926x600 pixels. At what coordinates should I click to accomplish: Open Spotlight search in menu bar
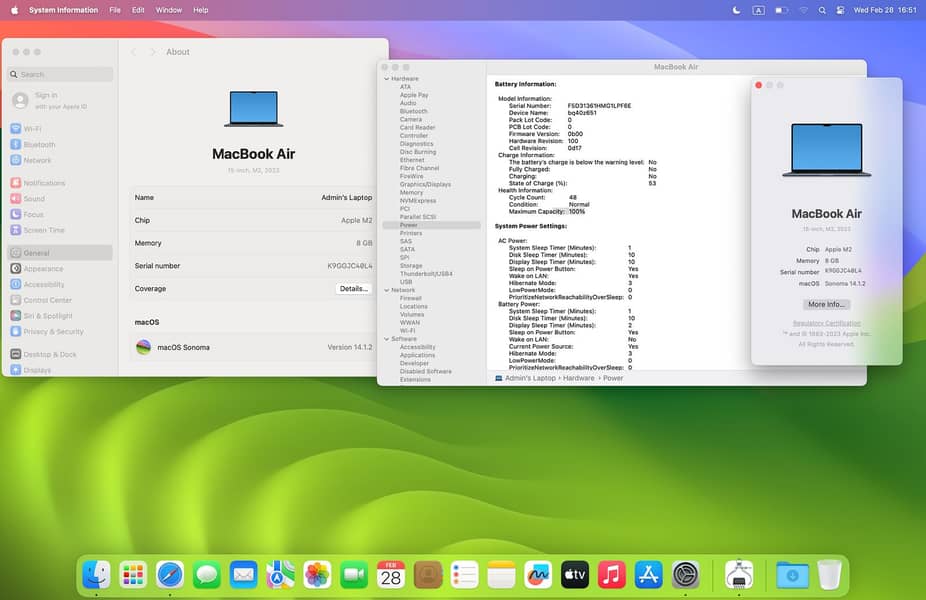[x=823, y=10]
